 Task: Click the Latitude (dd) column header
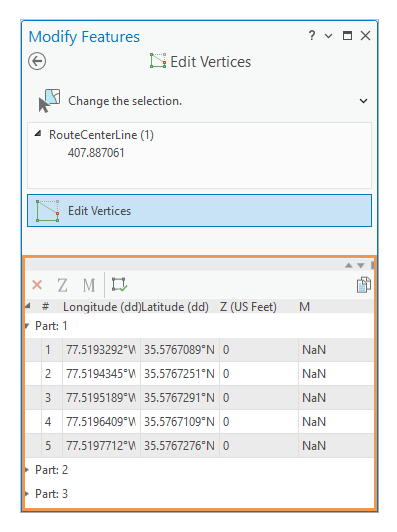pos(175,307)
